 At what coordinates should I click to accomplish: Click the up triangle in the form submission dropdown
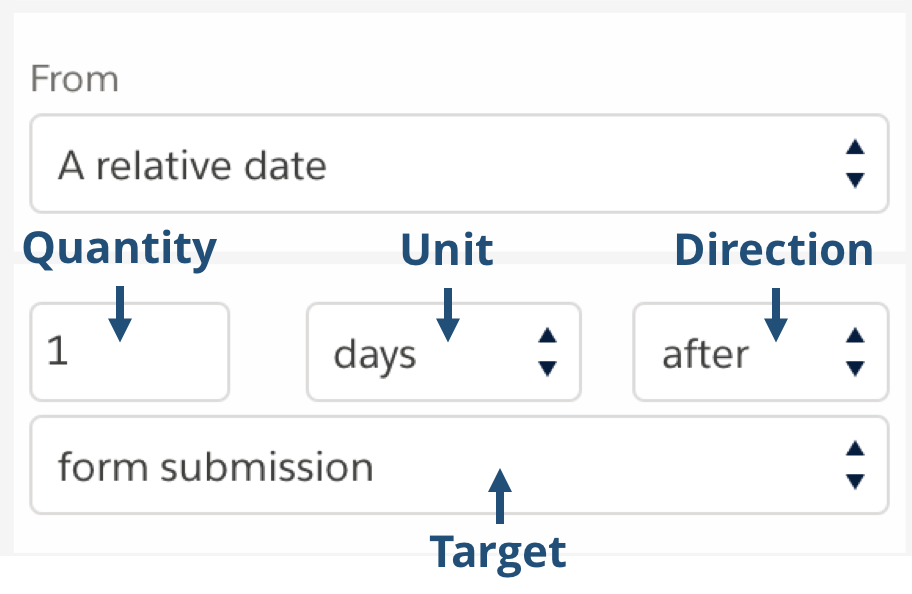click(x=854, y=449)
